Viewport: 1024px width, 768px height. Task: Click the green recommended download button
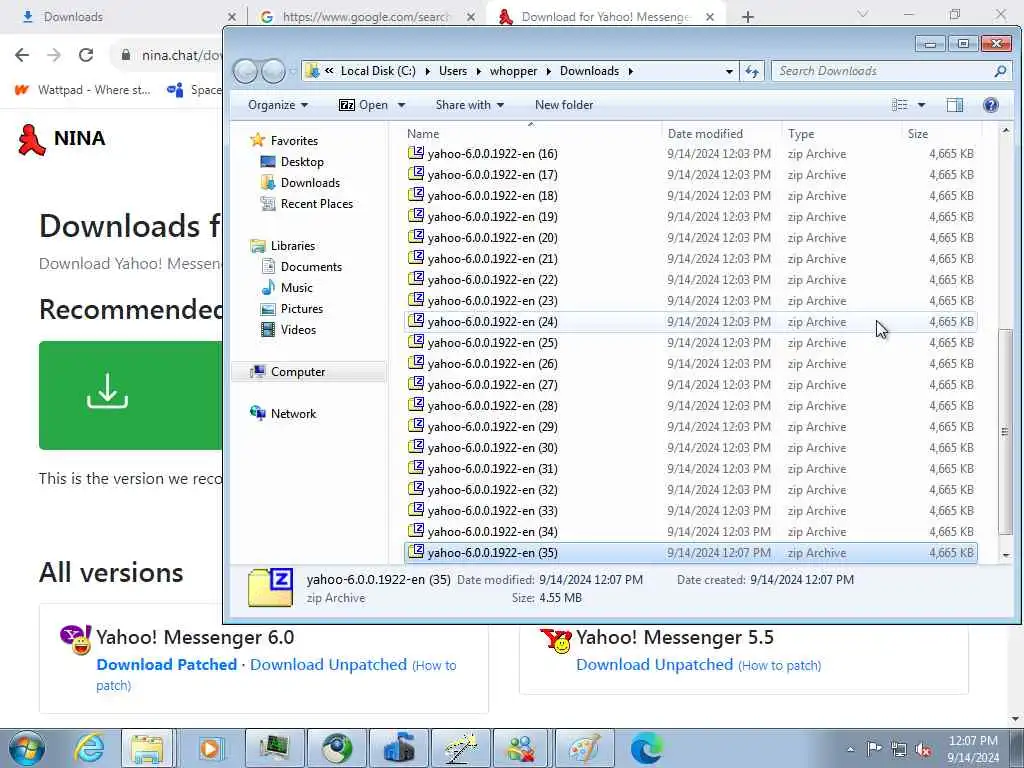[x=131, y=395]
